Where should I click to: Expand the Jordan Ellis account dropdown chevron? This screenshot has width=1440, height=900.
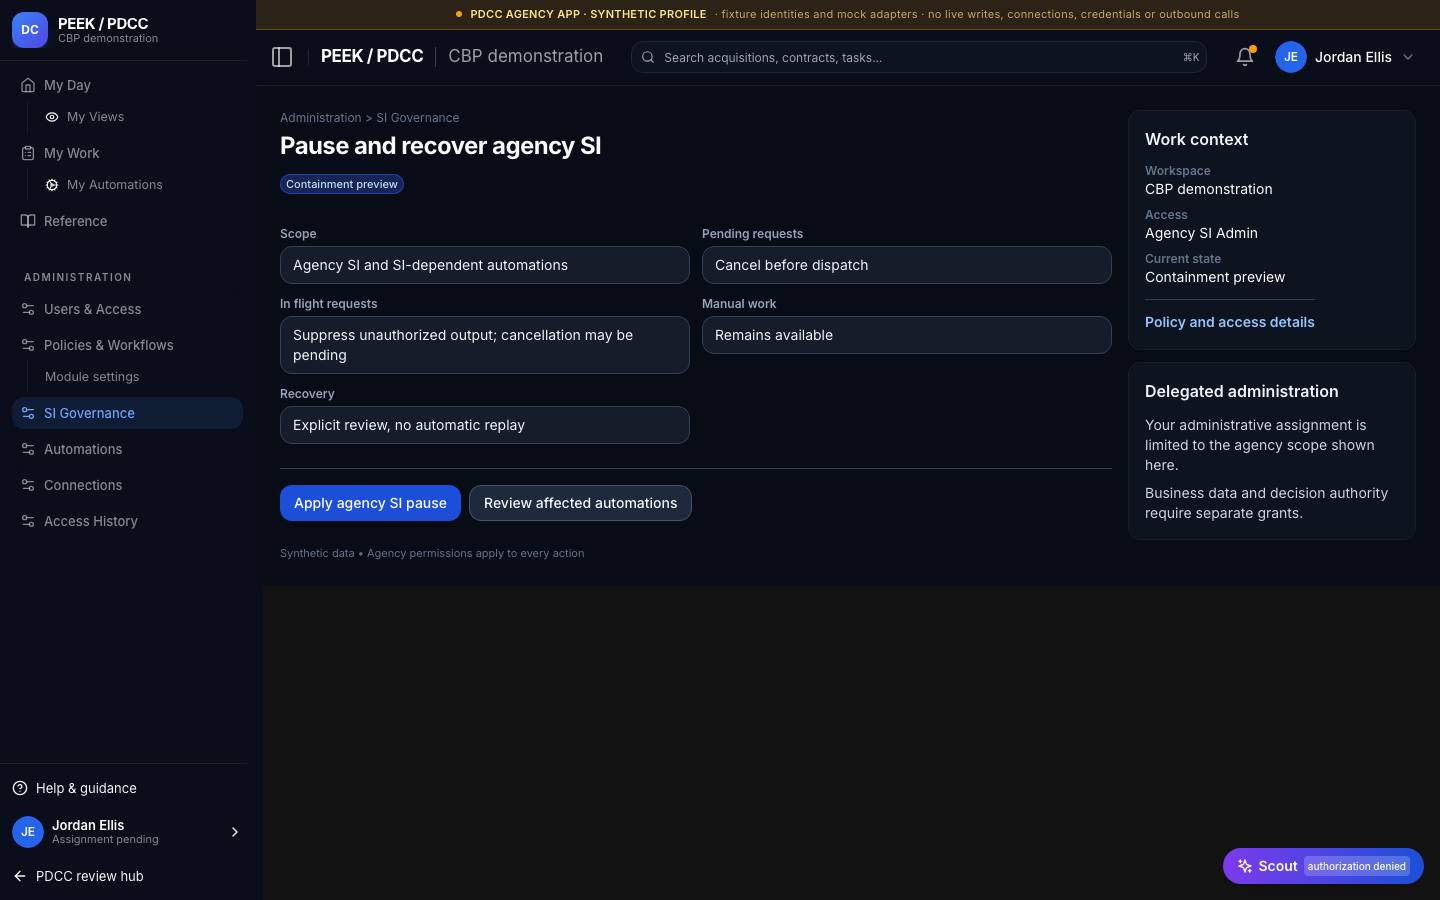point(1408,57)
